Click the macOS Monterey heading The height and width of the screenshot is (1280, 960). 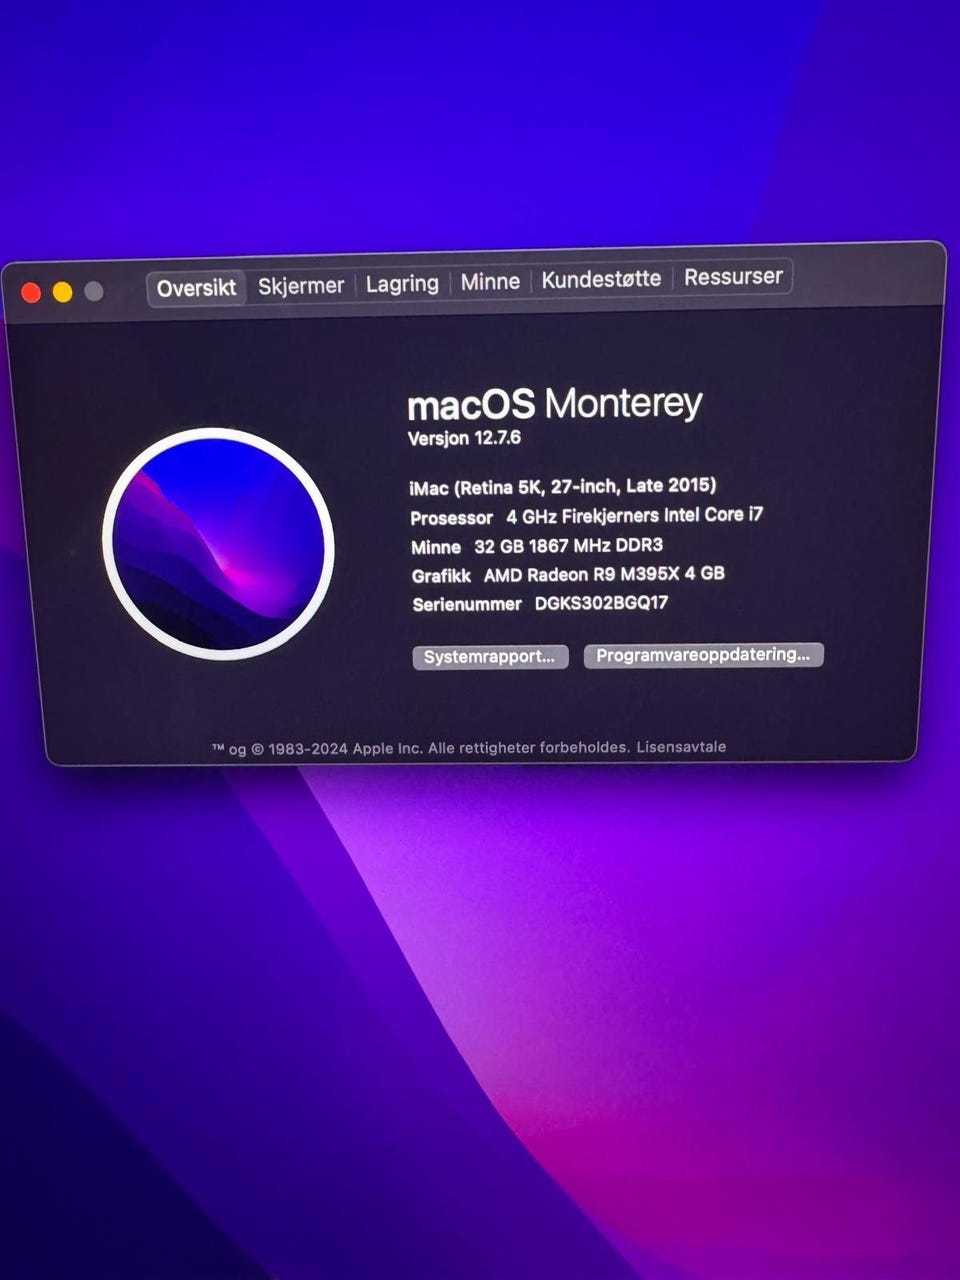click(555, 404)
